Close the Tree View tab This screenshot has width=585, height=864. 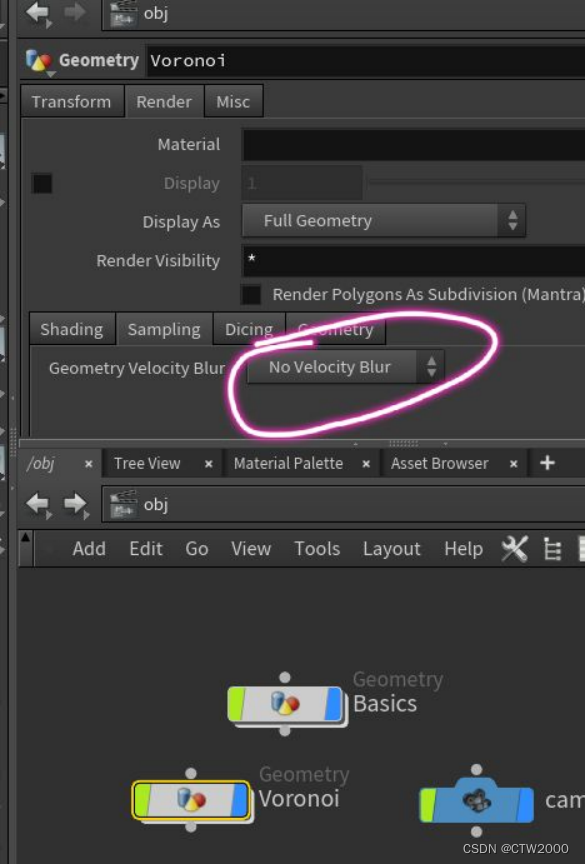coord(209,465)
